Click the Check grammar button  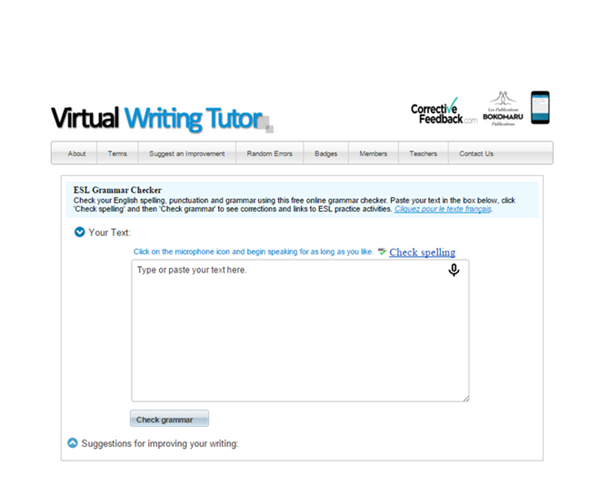coord(170,419)
